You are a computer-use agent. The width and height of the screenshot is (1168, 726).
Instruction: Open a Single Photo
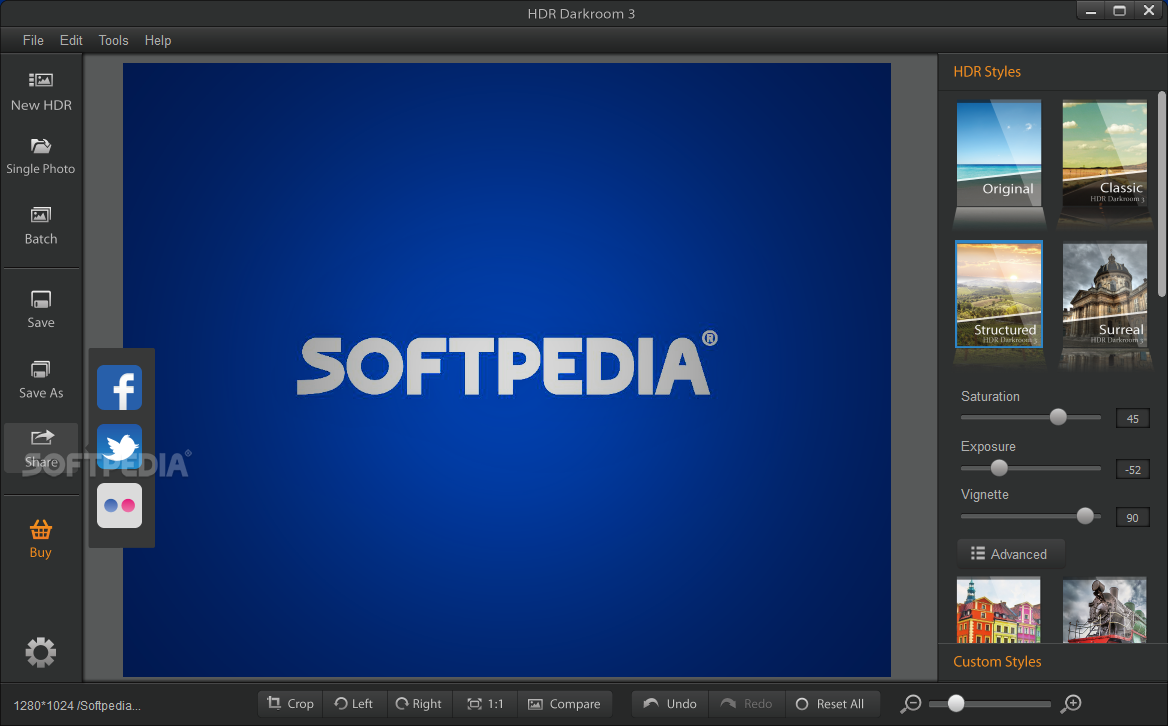[x=41, y=156]
